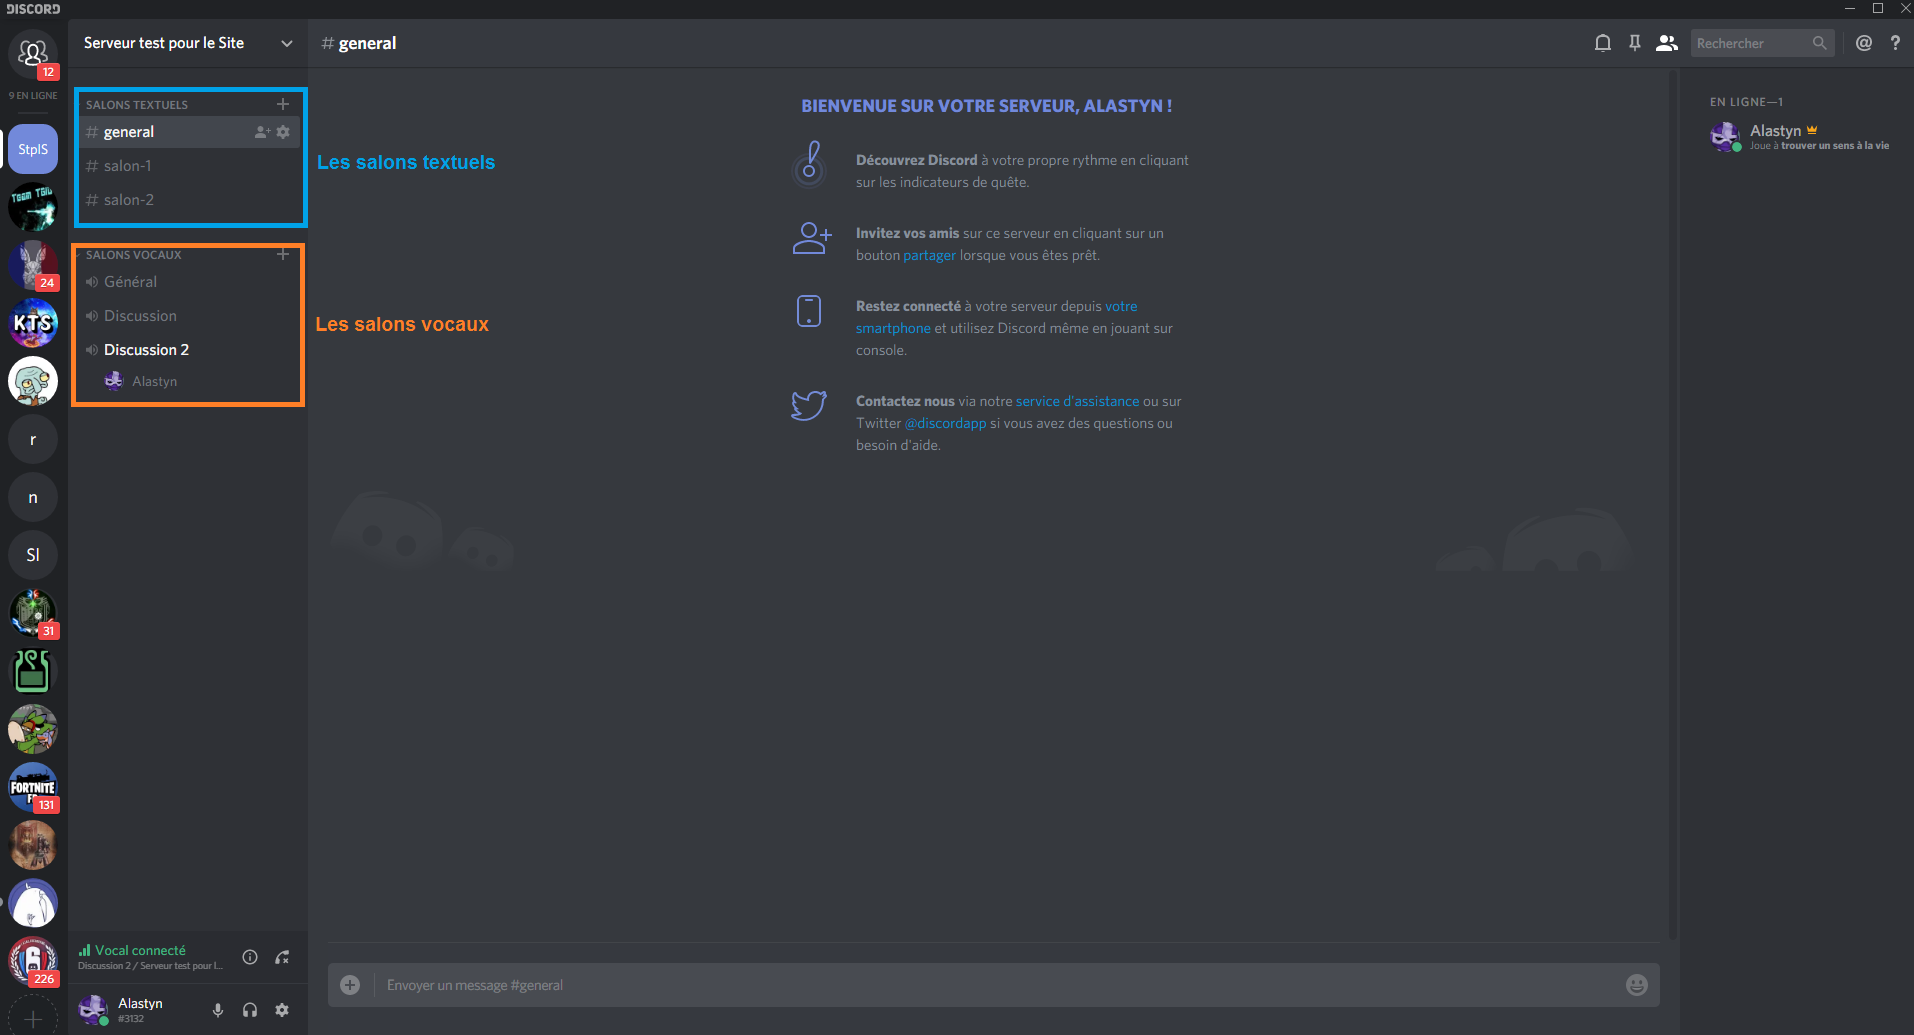
Task: Disconnect from voice channel
Action: (x=283, y=957)
